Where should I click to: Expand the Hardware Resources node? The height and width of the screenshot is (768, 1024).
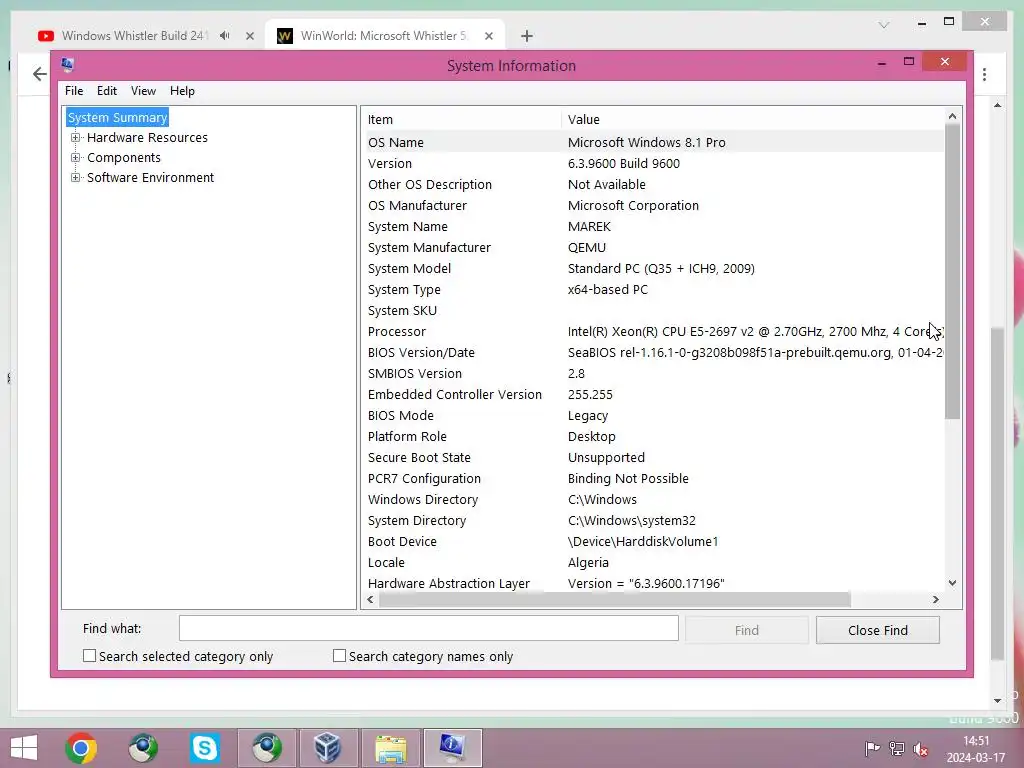coord(76,137)
